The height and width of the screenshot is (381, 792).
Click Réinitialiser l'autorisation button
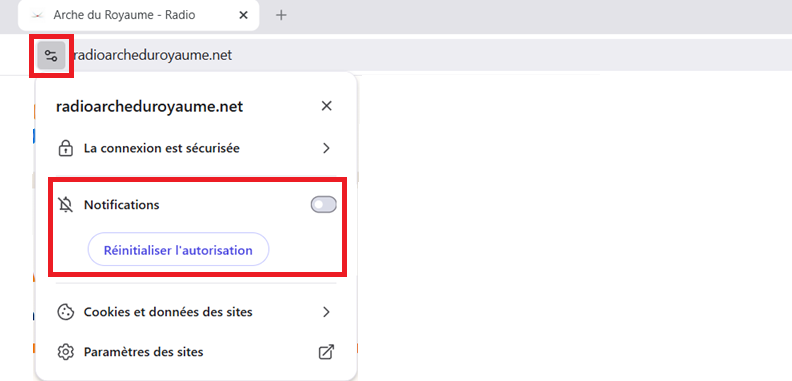click(x=178, y=250)
